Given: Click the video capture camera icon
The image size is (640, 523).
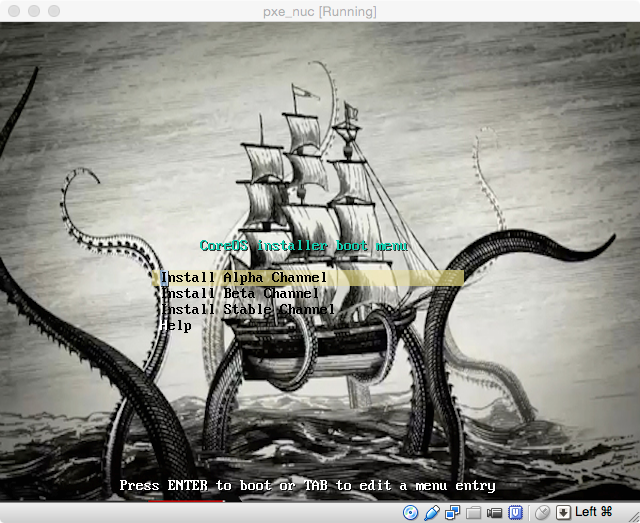Looking at the screenshot, I should [494, 512].
